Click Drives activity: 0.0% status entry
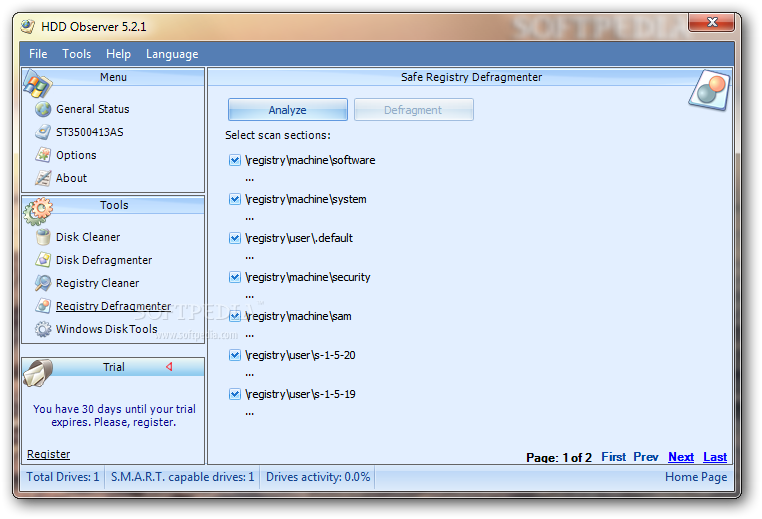Viewport: 762px width, 519px height. pos(318,477)
